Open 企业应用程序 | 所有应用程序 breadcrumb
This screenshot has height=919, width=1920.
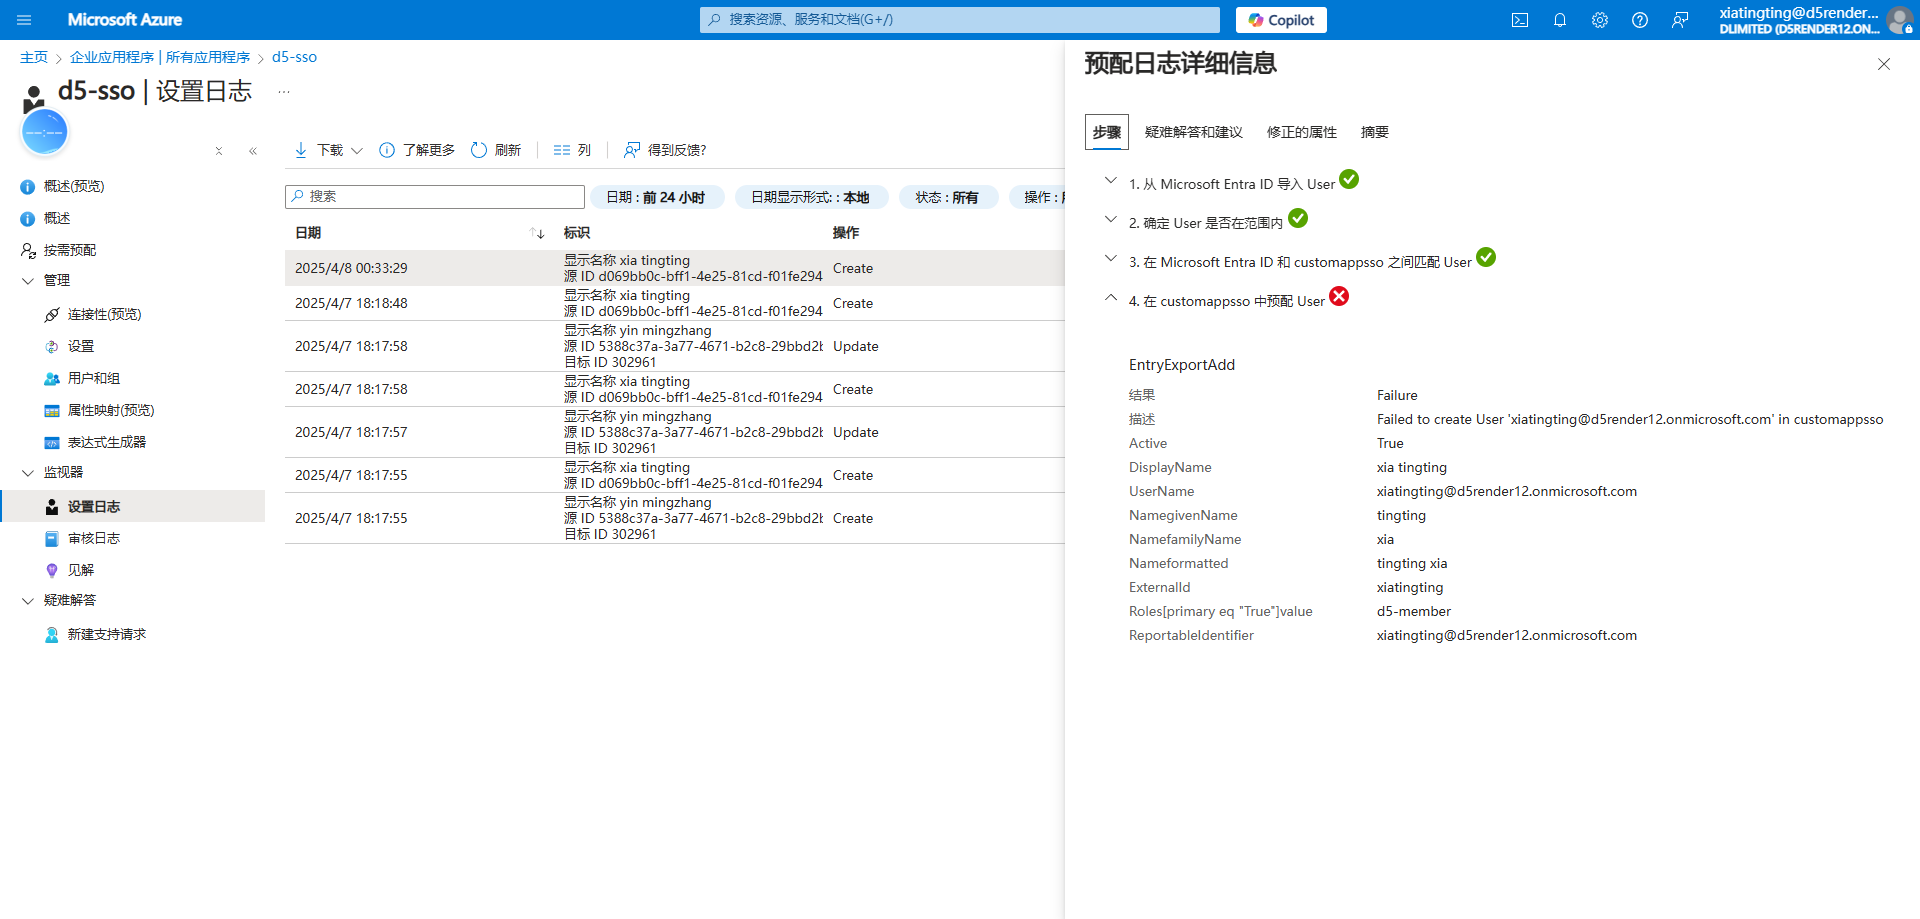pos(160,57)
